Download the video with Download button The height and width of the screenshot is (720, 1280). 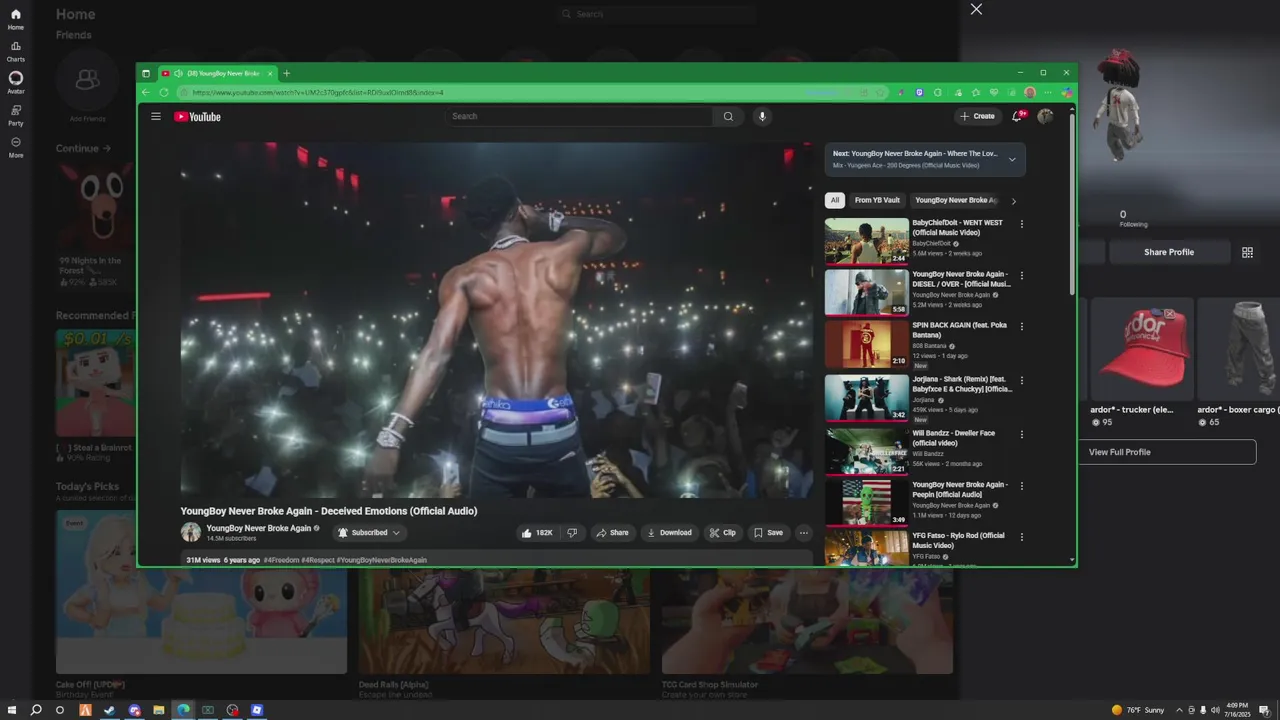coord(669,533)
